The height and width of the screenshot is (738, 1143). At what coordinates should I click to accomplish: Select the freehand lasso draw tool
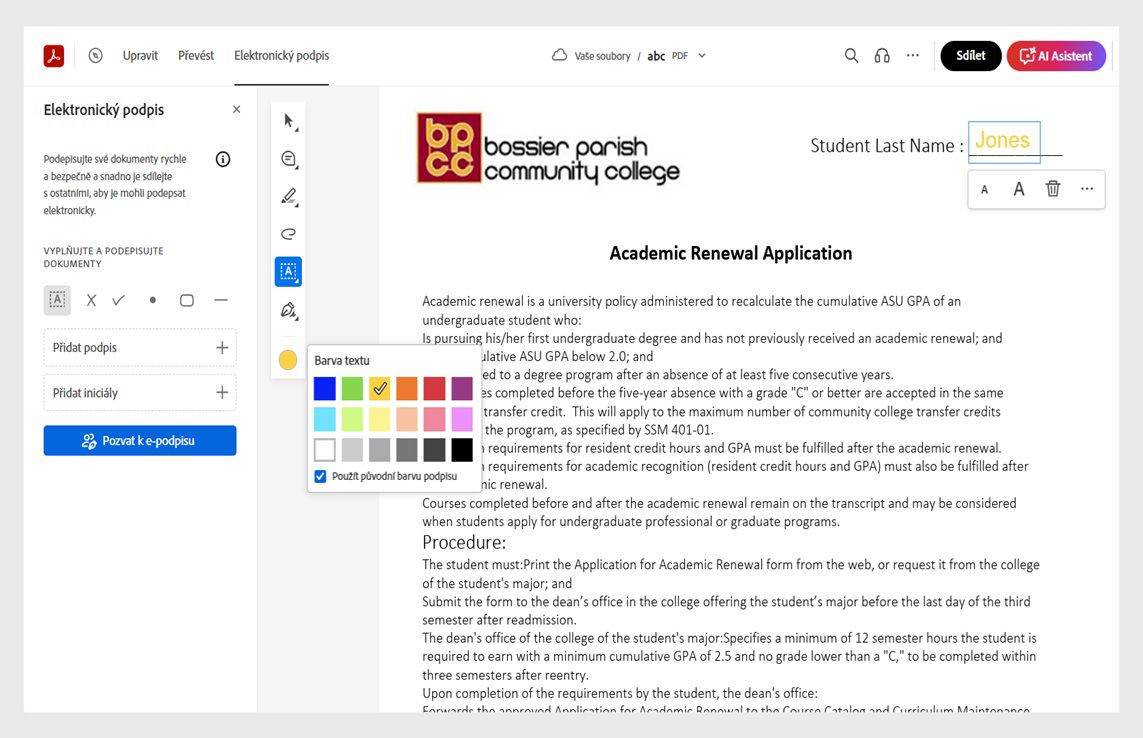coord(288,234)
